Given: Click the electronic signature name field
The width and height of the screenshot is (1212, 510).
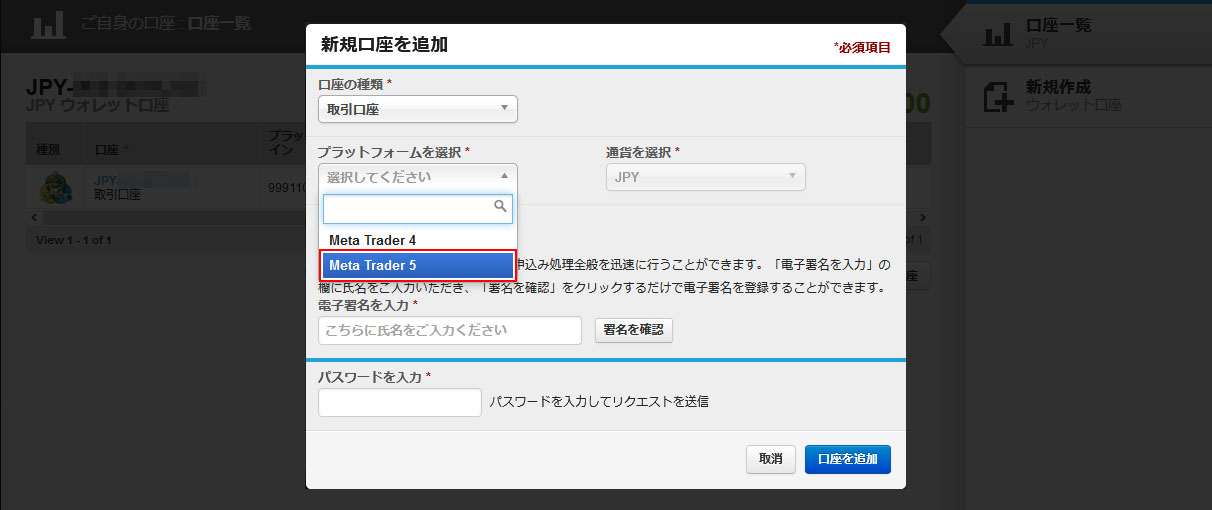Looking at the screenshot, I should pyautogui.click(x=450, y=330).
